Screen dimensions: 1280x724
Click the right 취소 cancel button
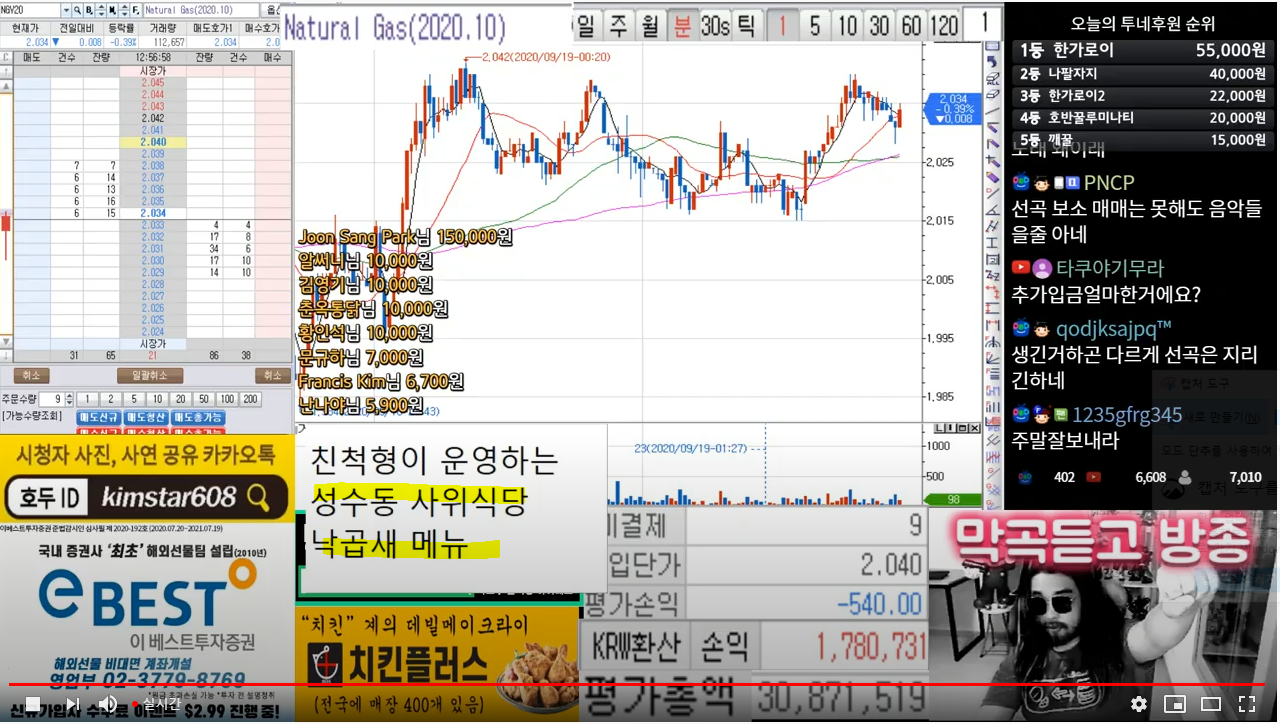click(x=273, y=375)
